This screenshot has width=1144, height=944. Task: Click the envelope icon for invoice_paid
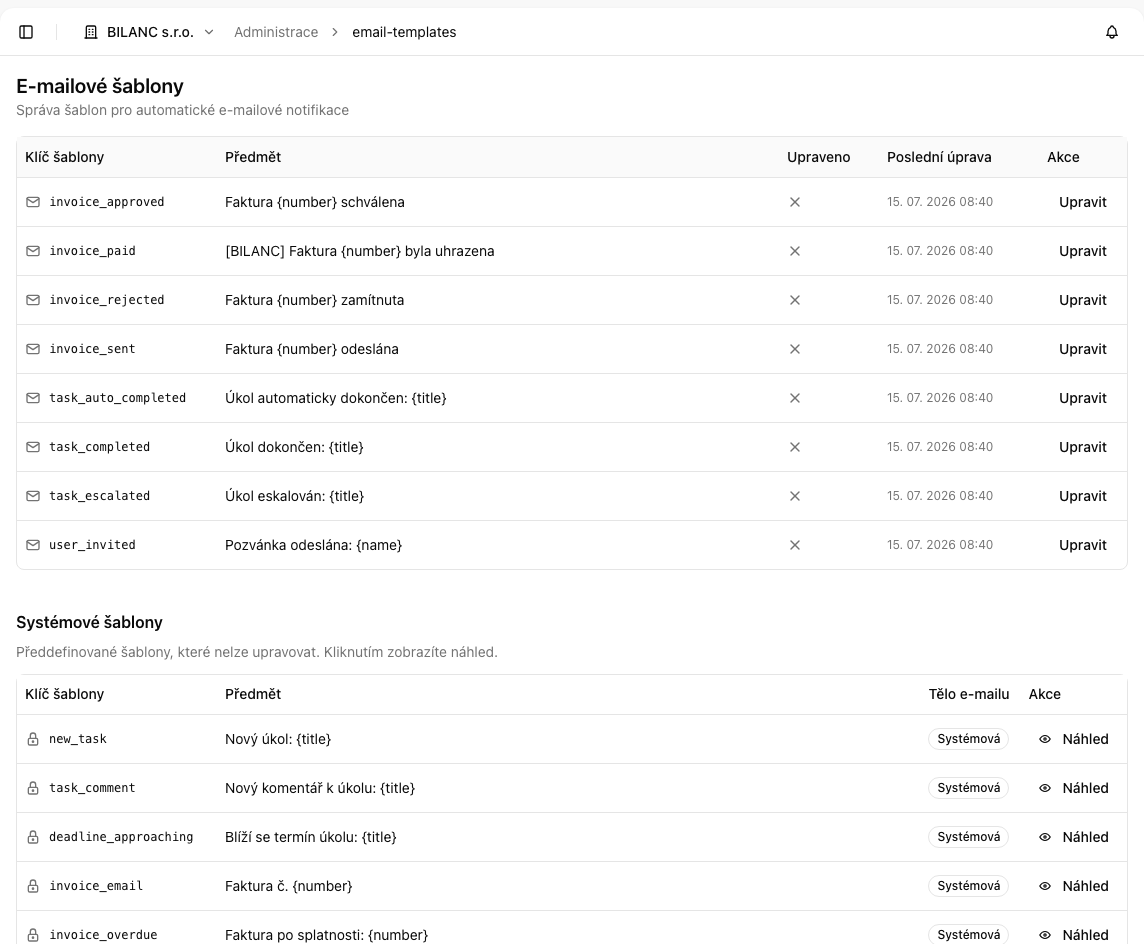[x=33, y=251]
